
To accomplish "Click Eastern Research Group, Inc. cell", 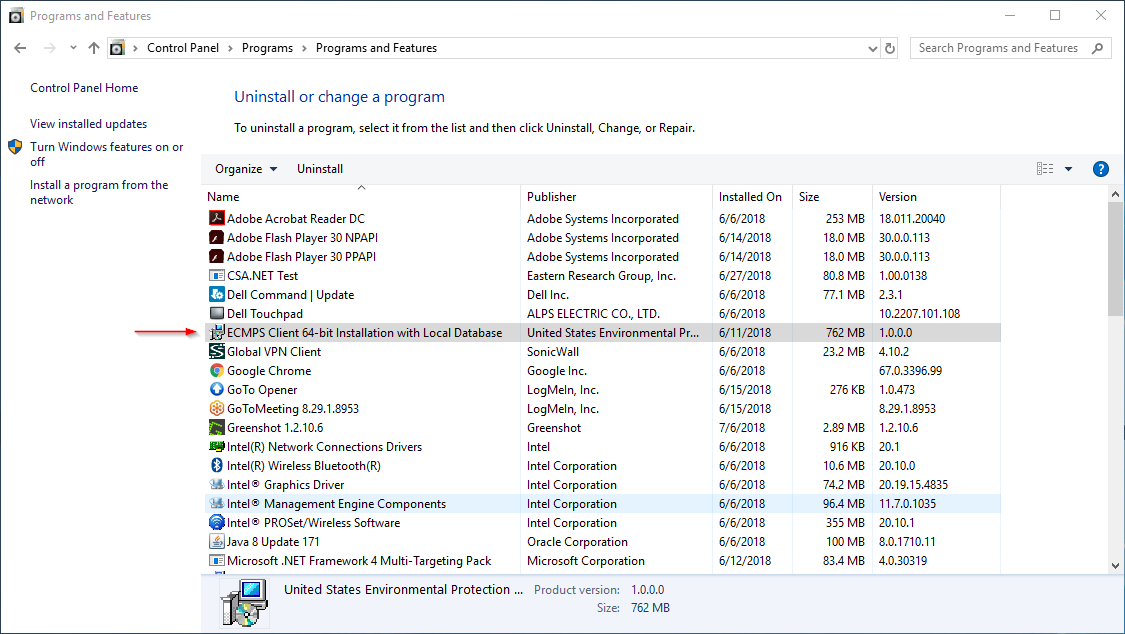I will (601, 275).
